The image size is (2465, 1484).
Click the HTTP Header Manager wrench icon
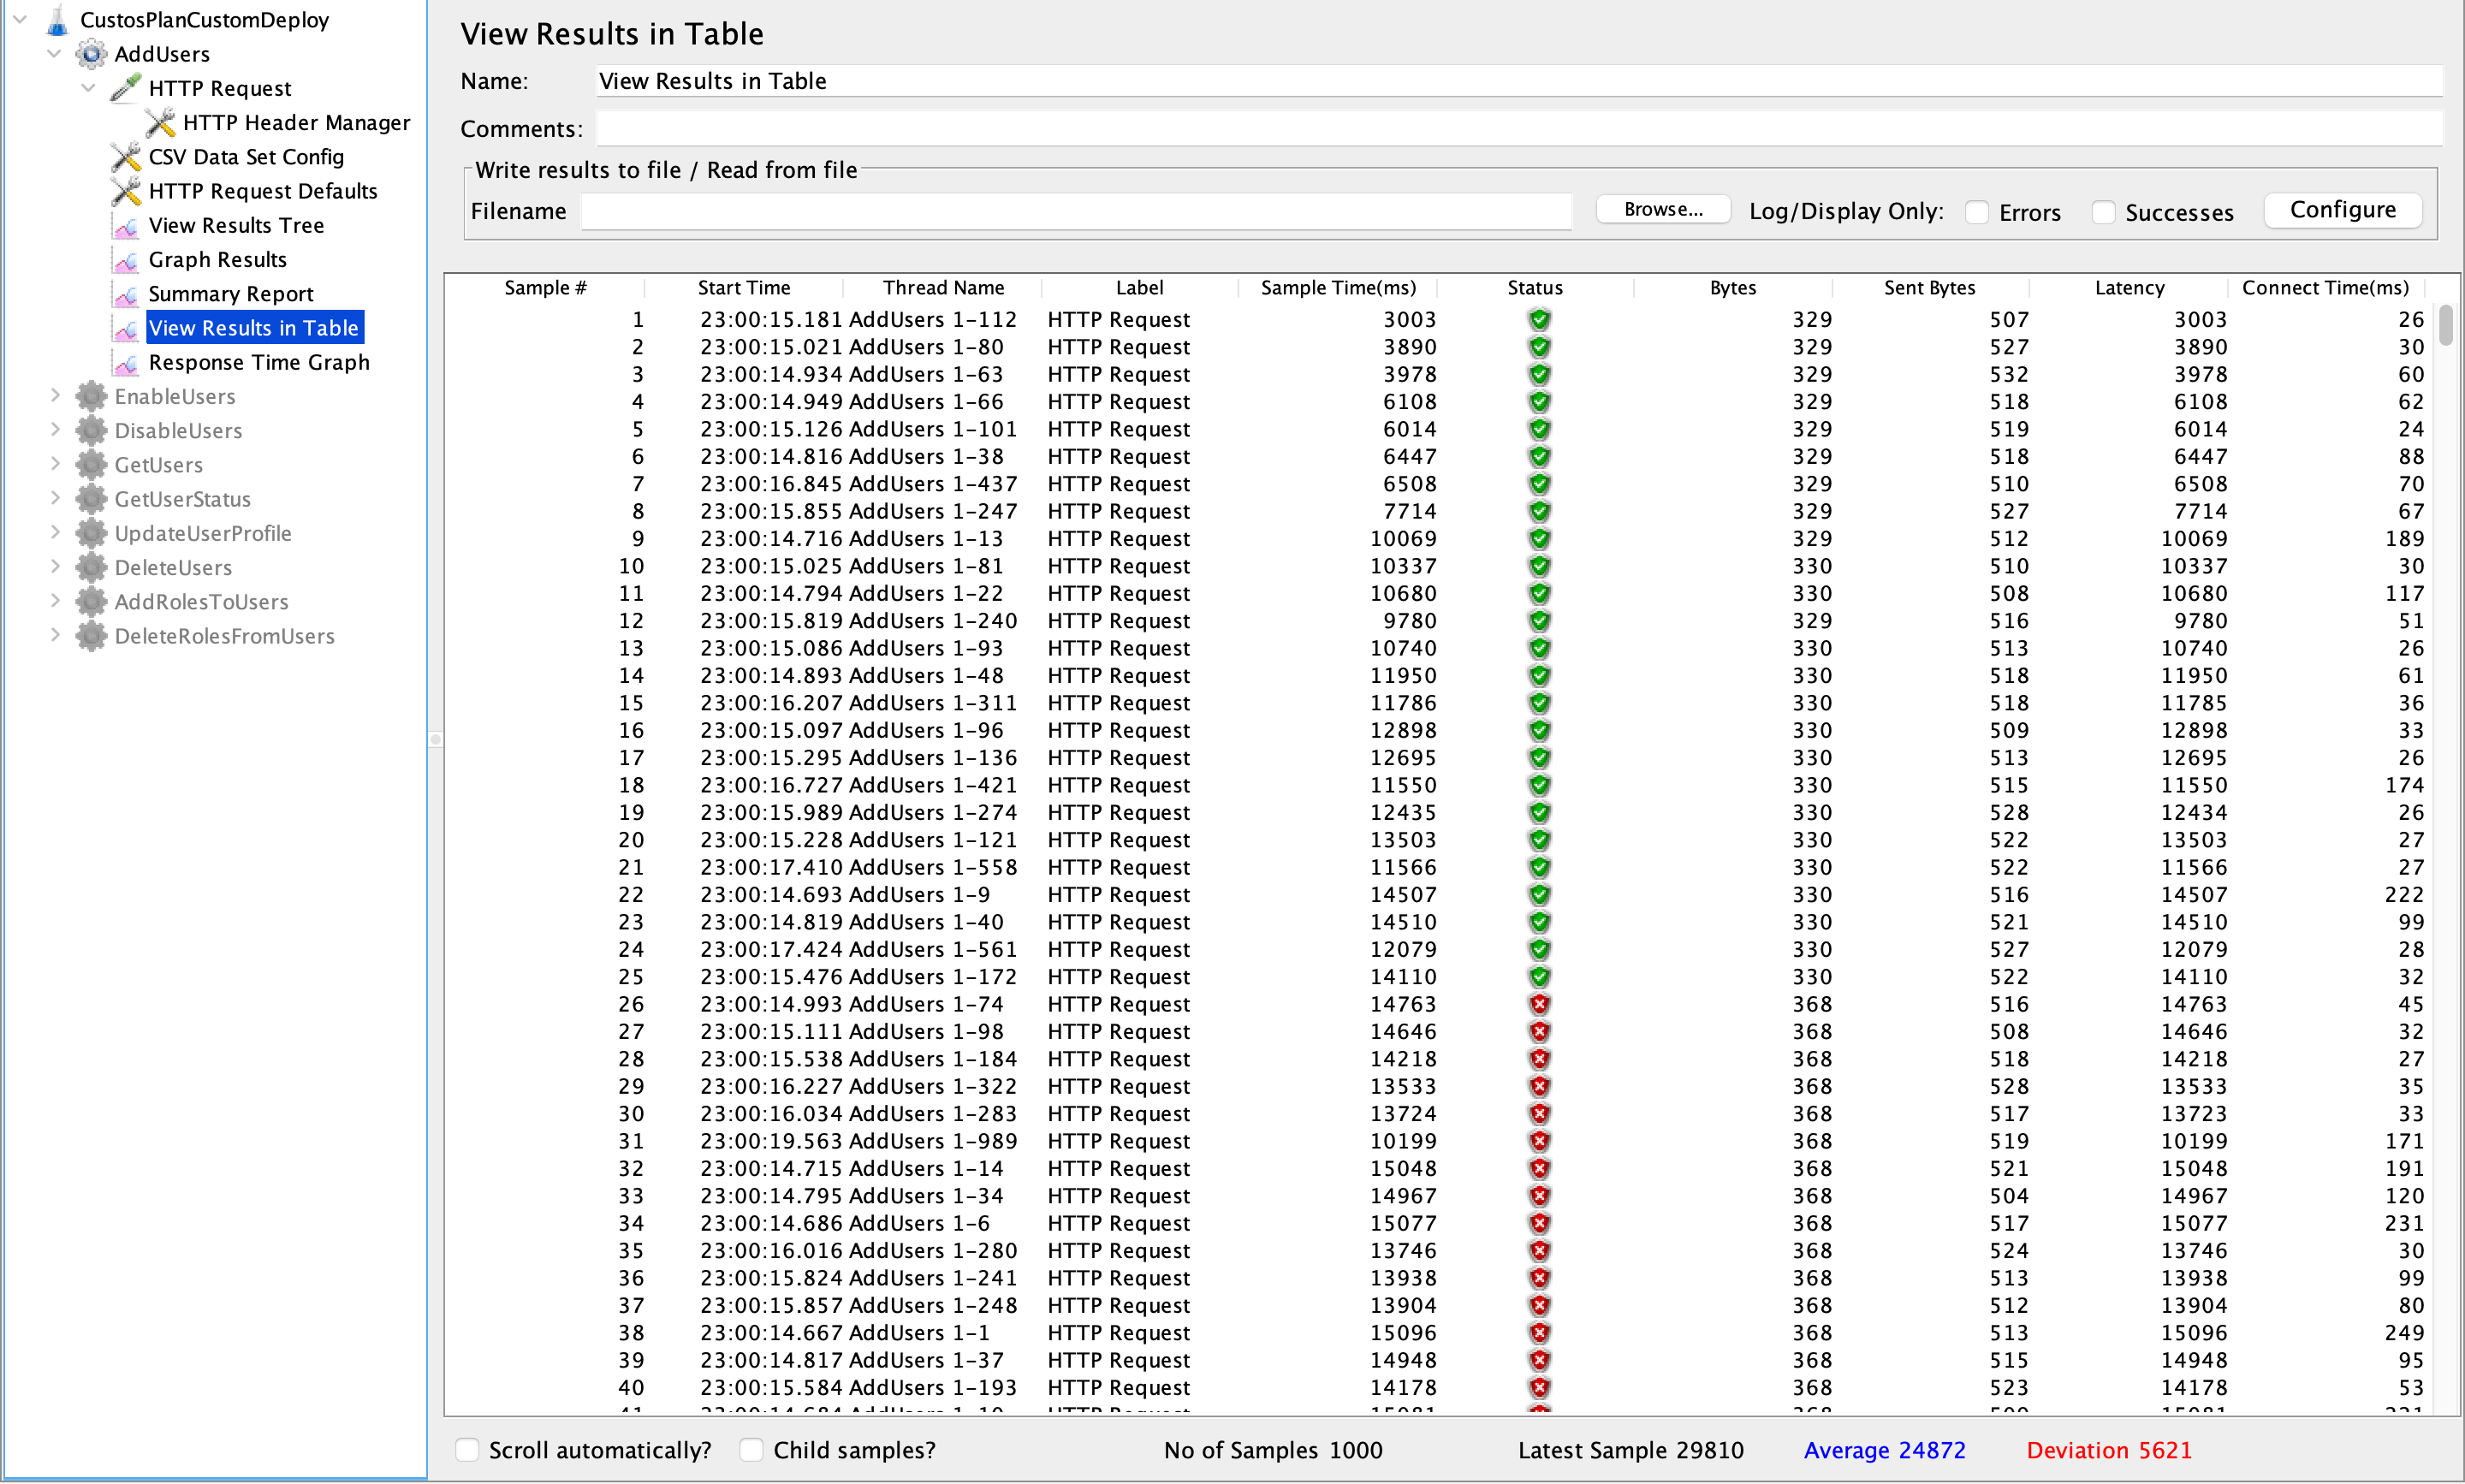pos(160,122)
